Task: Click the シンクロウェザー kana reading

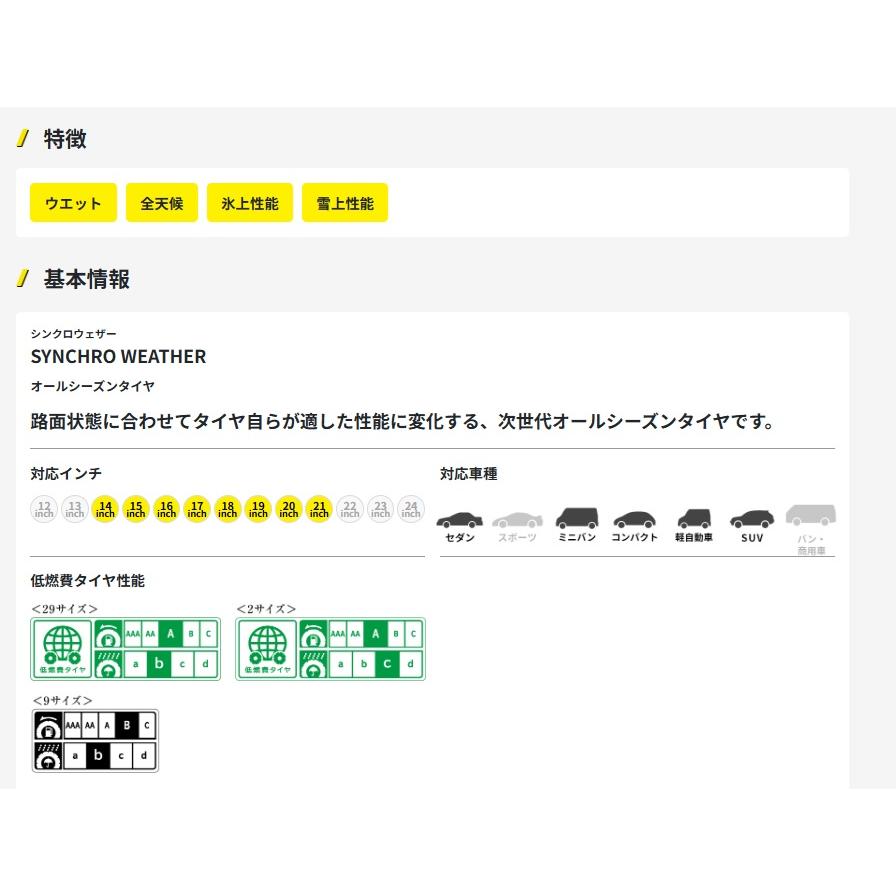Action: (x=73, y=333)
